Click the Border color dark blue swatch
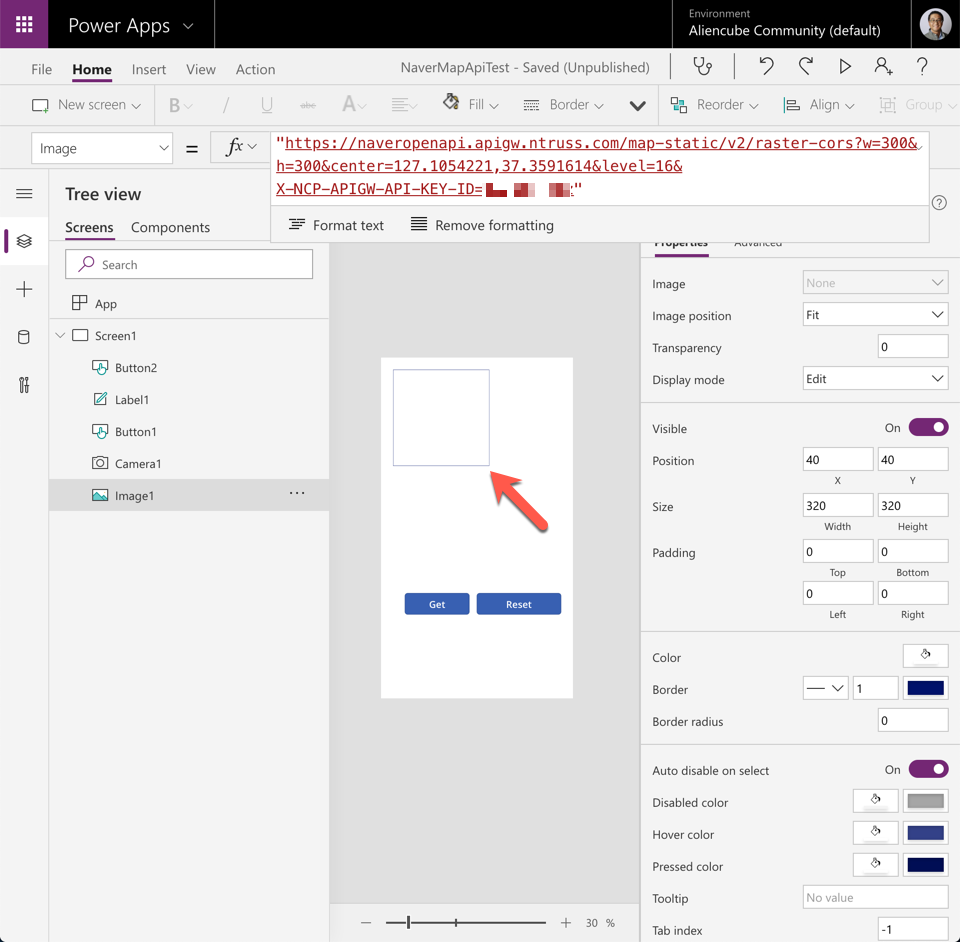 tap(925, 688)
